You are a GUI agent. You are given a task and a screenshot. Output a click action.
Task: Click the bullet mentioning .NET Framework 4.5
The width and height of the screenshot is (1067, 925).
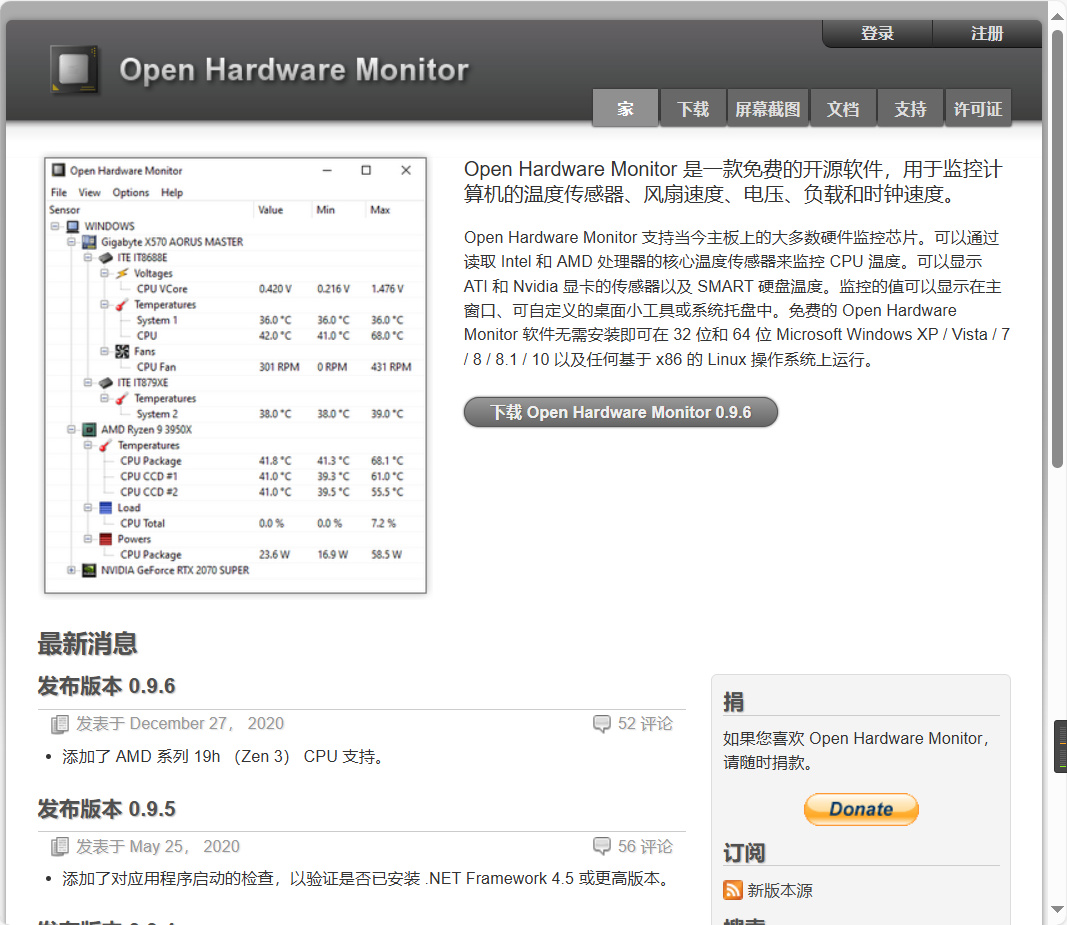coord(368,879)
